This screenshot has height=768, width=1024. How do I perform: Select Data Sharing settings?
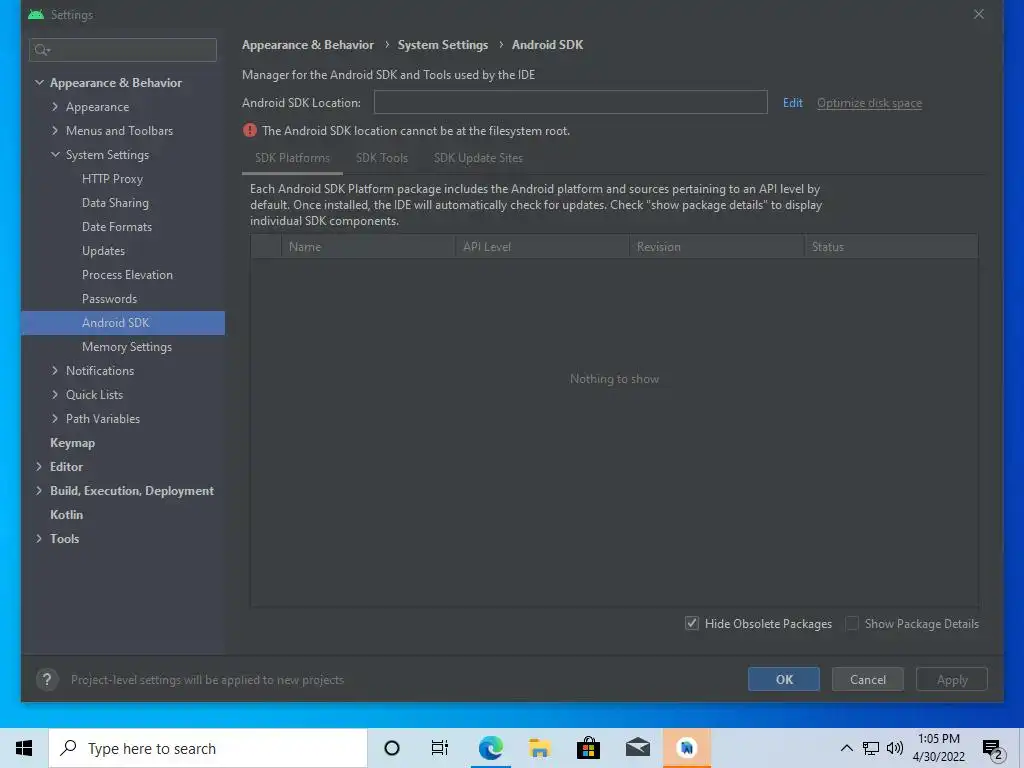(x=115, y=202)
